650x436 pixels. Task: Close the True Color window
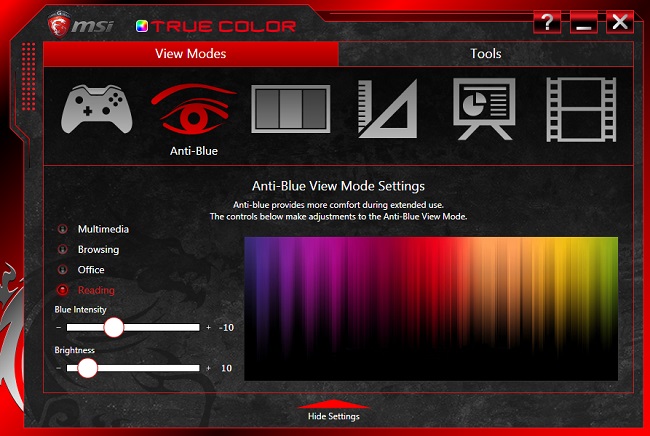pyautogui.click(x=620, y=22)
